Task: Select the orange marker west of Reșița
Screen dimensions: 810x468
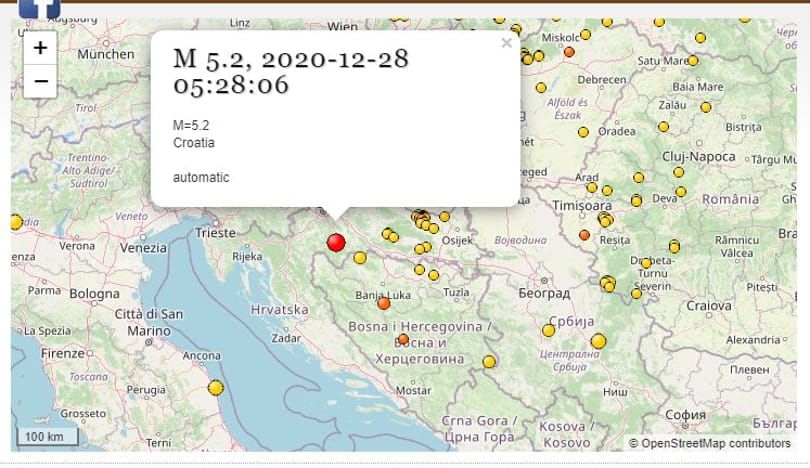Action: (x=584, y=235)
